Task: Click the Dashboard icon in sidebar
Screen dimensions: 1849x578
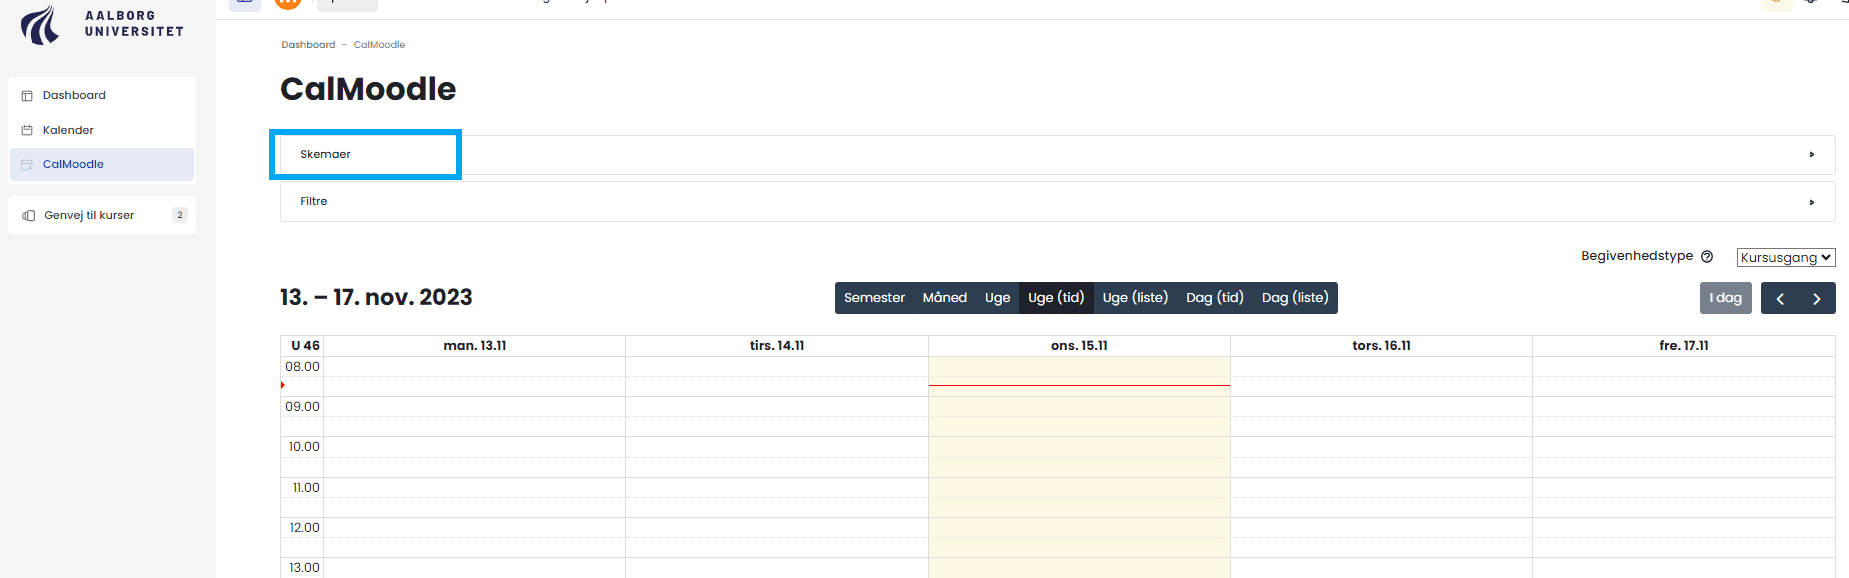Action: (28, 96)
